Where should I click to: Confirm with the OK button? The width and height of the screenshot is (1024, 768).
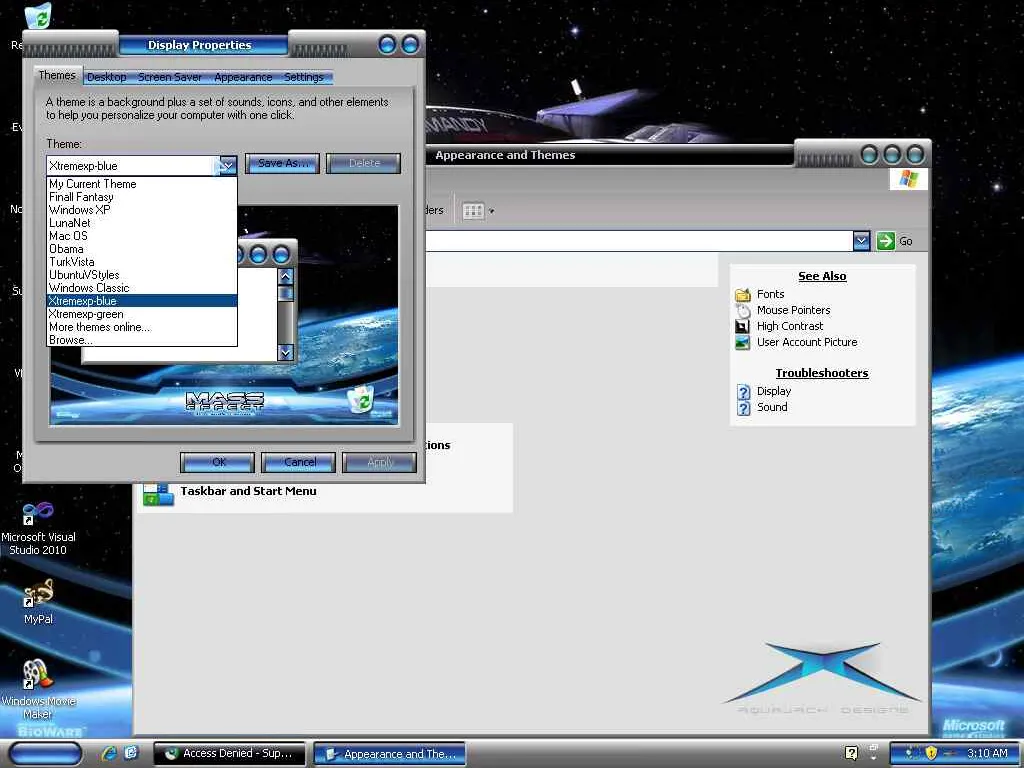(217, 462)
